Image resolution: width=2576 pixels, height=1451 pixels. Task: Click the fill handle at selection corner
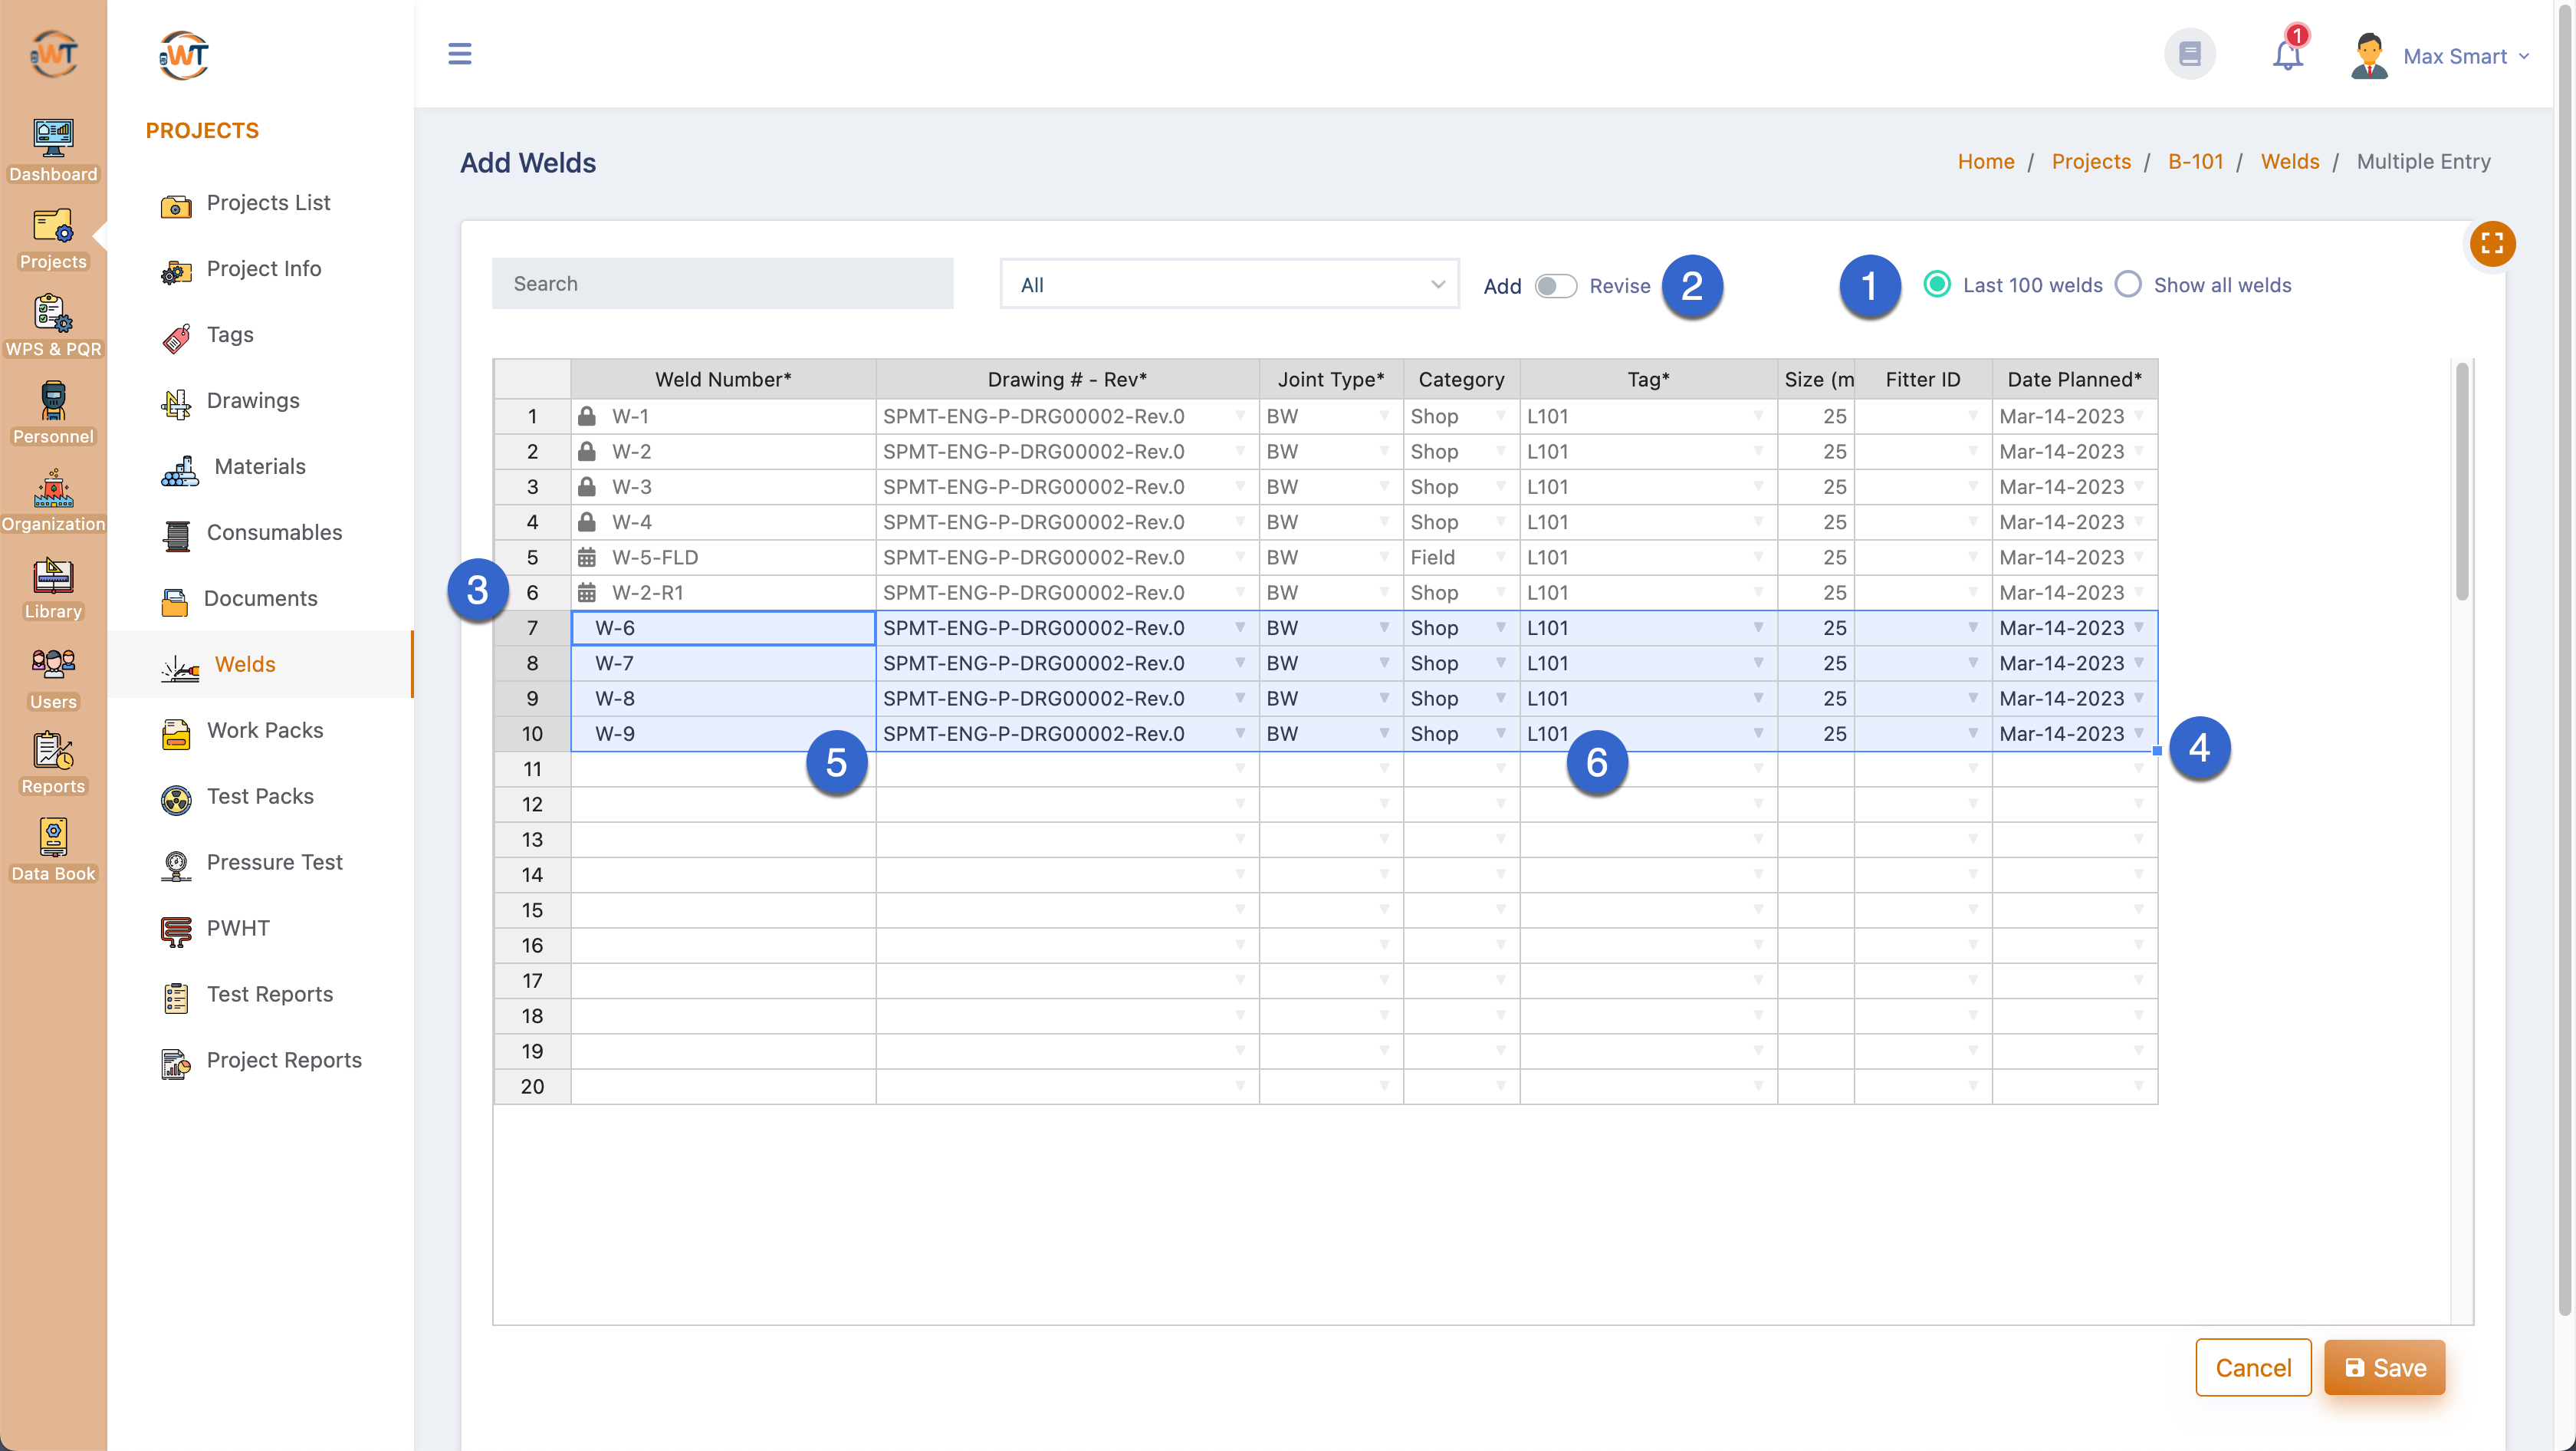click(x=2157, y=751)
